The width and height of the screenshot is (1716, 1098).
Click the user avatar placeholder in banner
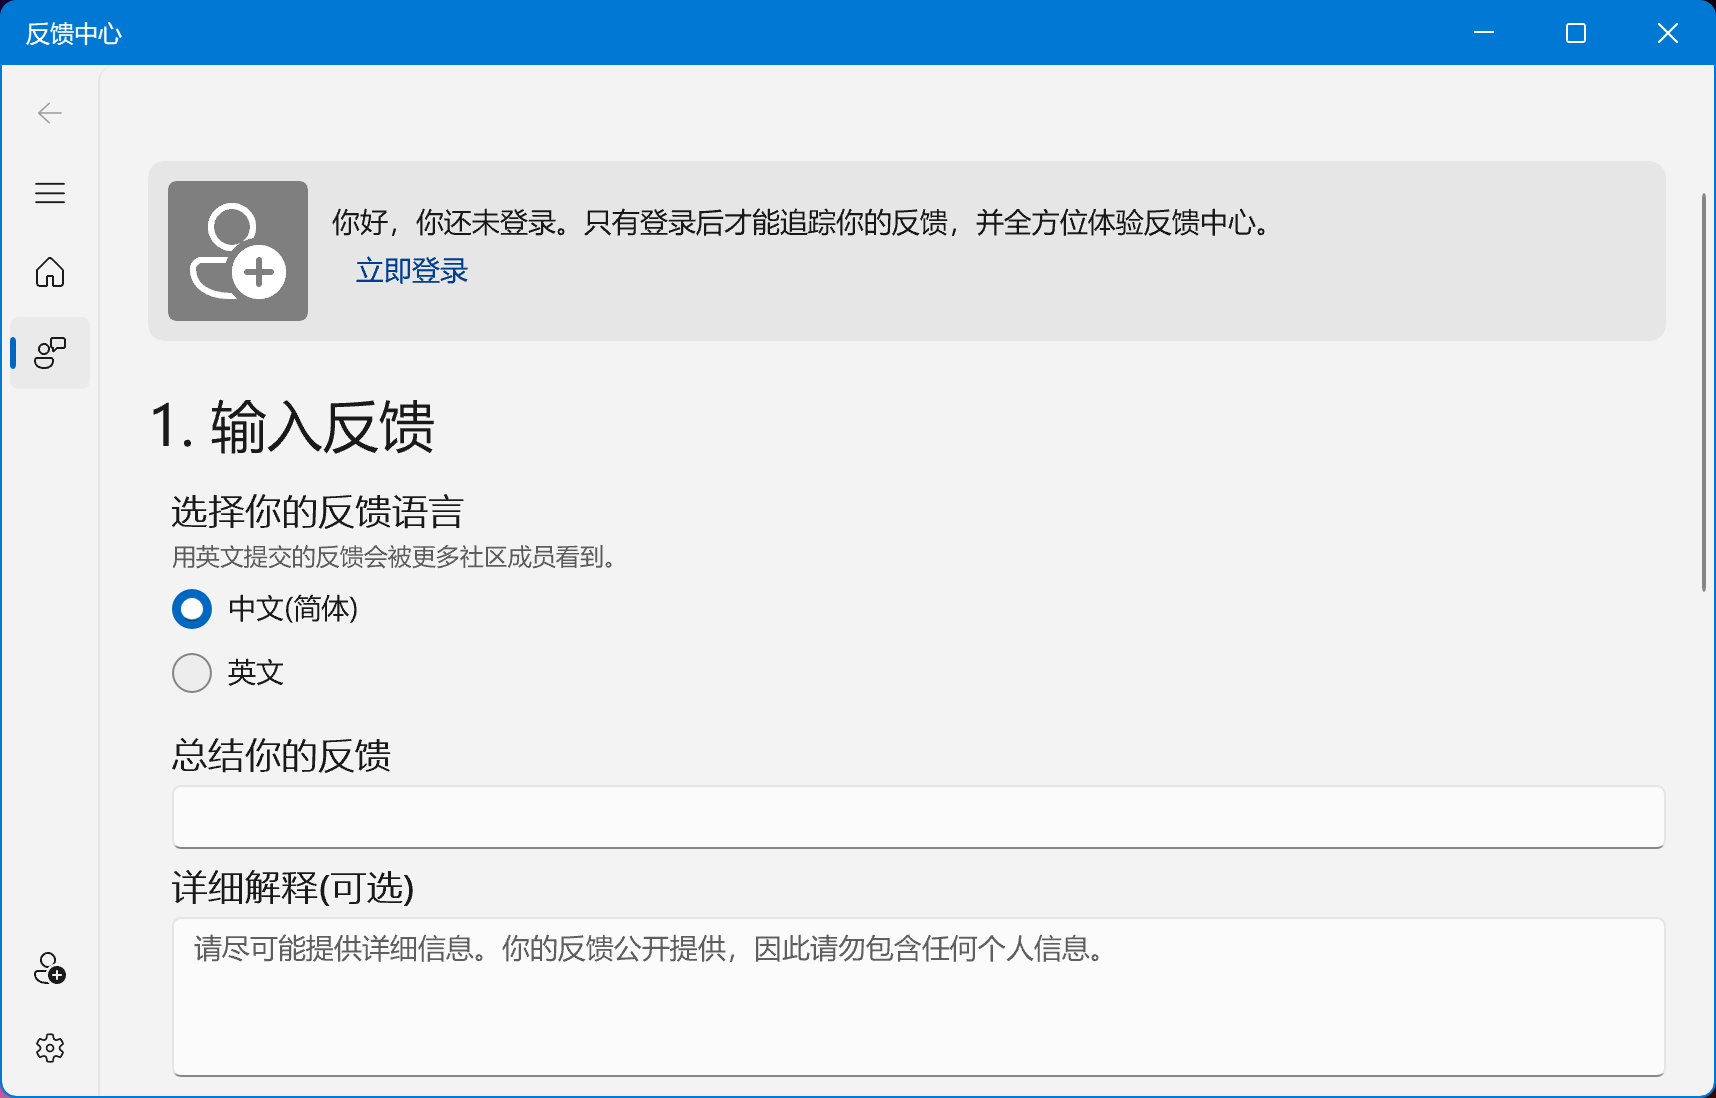(238, 251)
